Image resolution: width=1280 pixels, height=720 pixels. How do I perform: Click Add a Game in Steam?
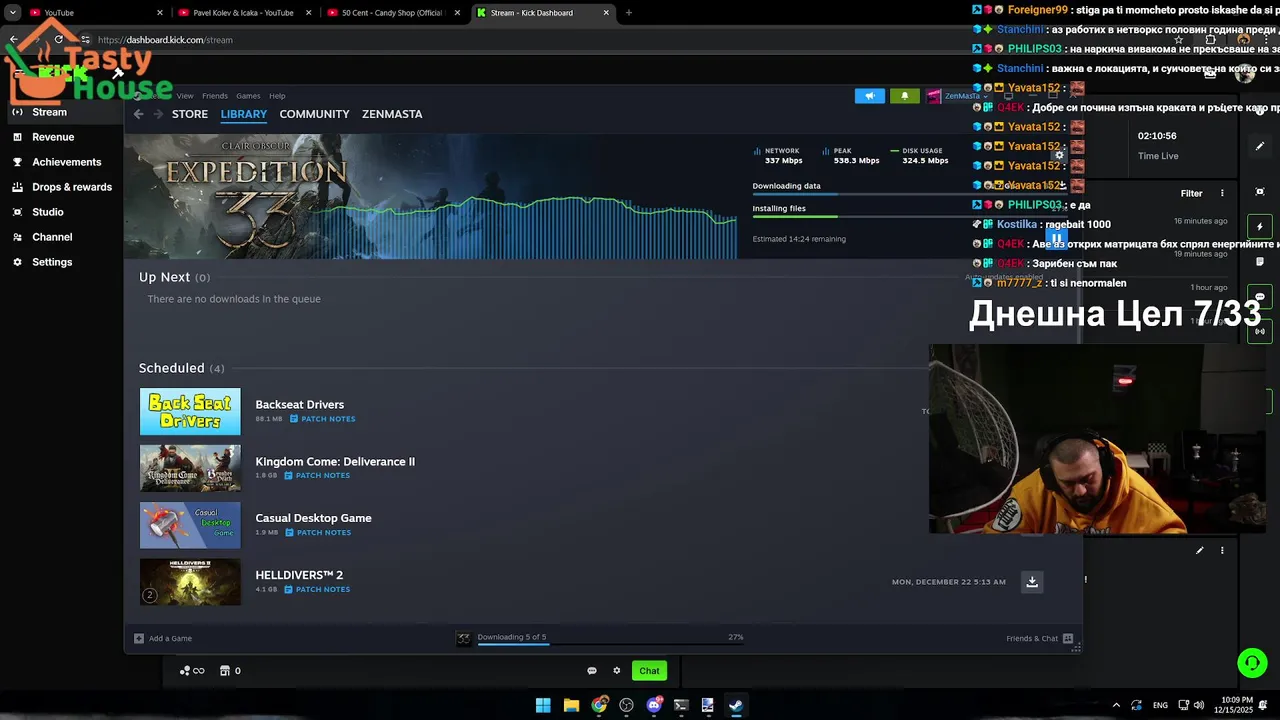click(163, 638)
